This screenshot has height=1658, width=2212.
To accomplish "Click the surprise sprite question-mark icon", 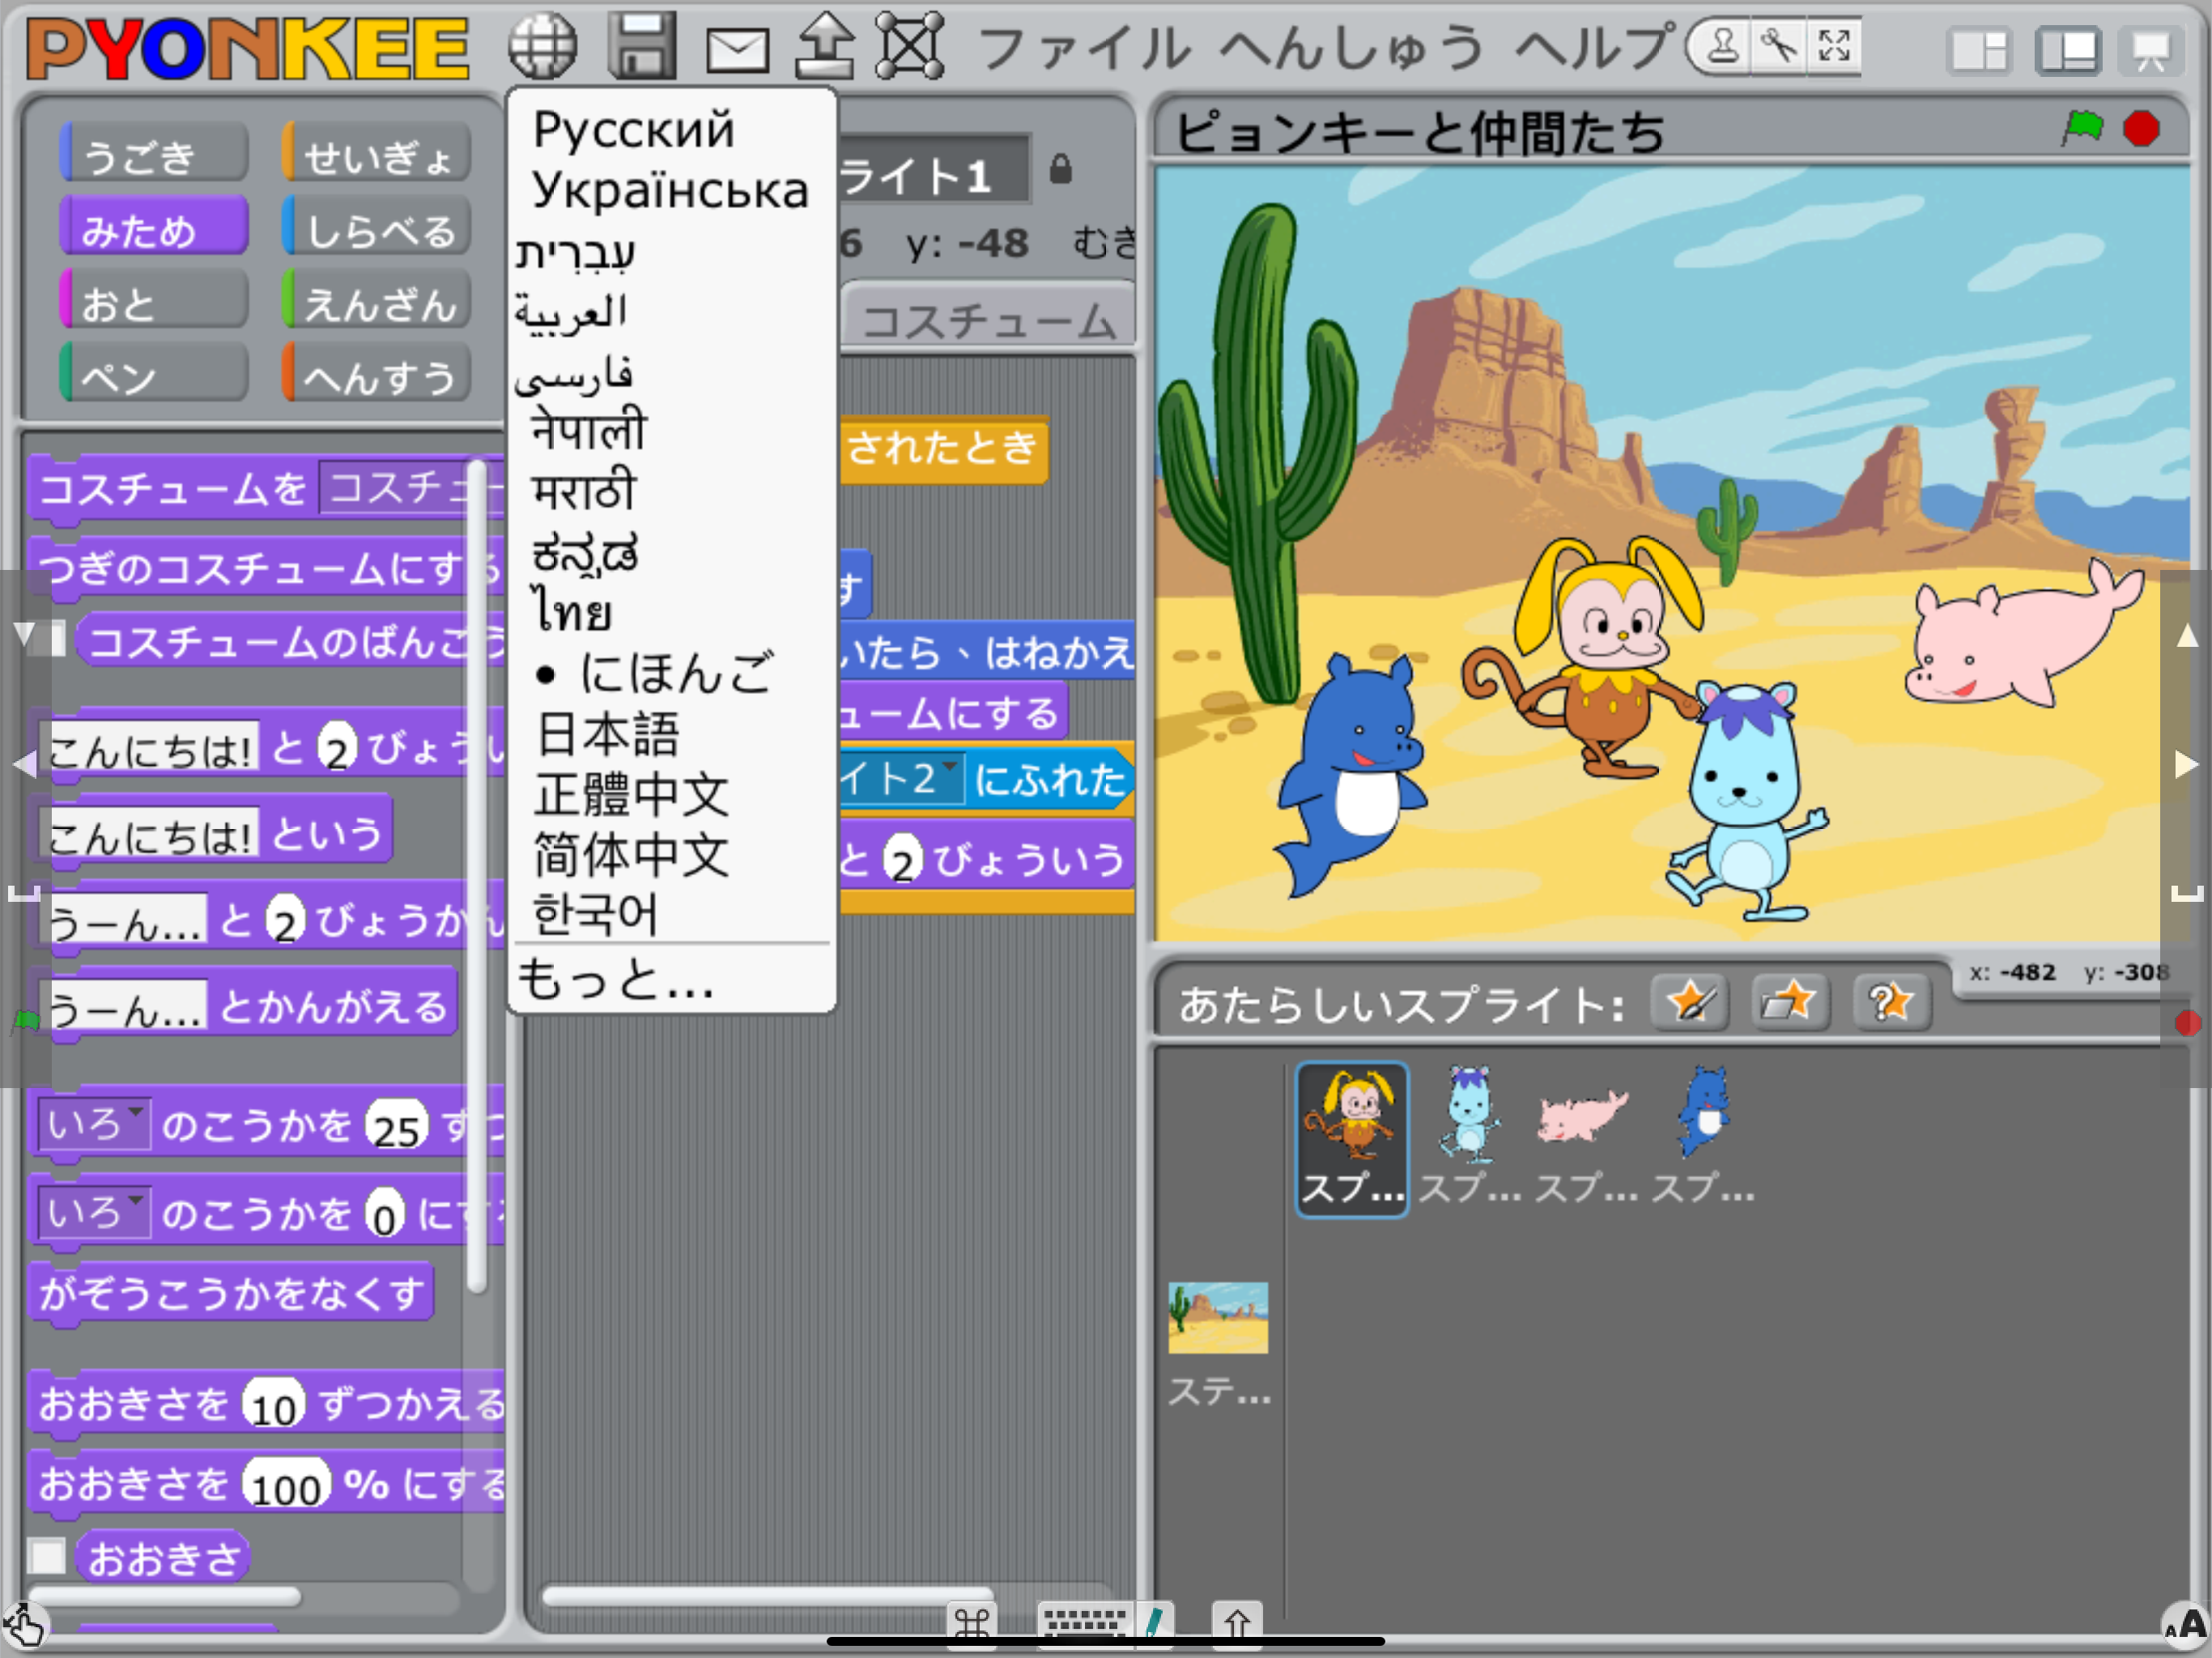I will pyautogui.click(x=1891, y=1002).
